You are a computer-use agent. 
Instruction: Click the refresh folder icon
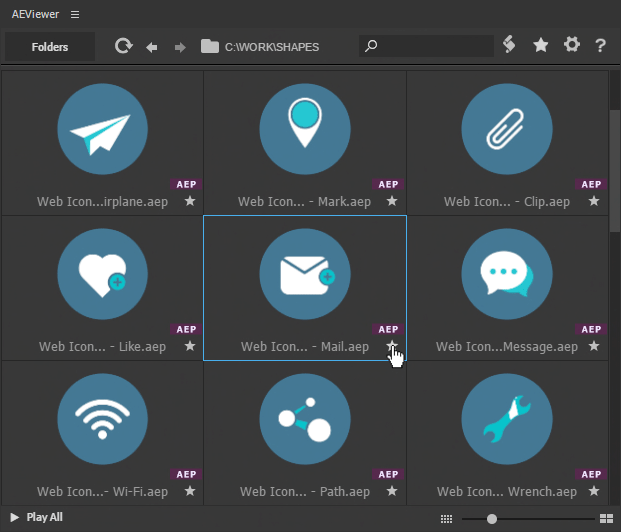(124, 46)
